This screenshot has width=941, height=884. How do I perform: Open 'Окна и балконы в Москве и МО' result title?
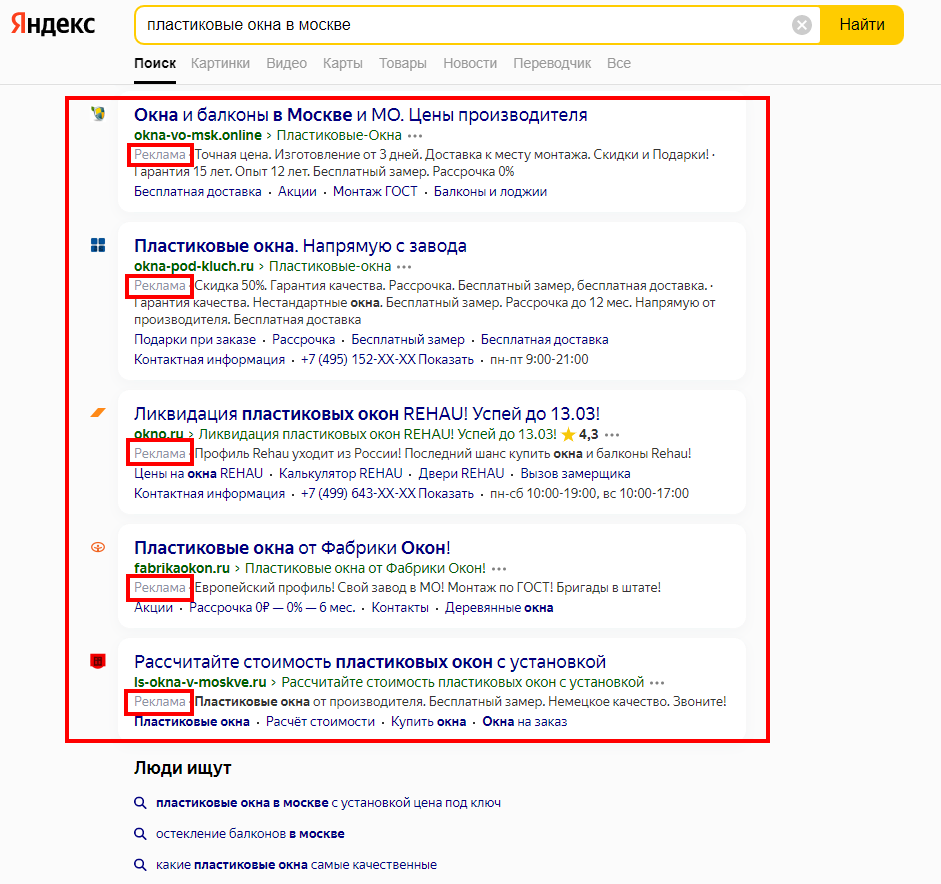coord(360,115)
